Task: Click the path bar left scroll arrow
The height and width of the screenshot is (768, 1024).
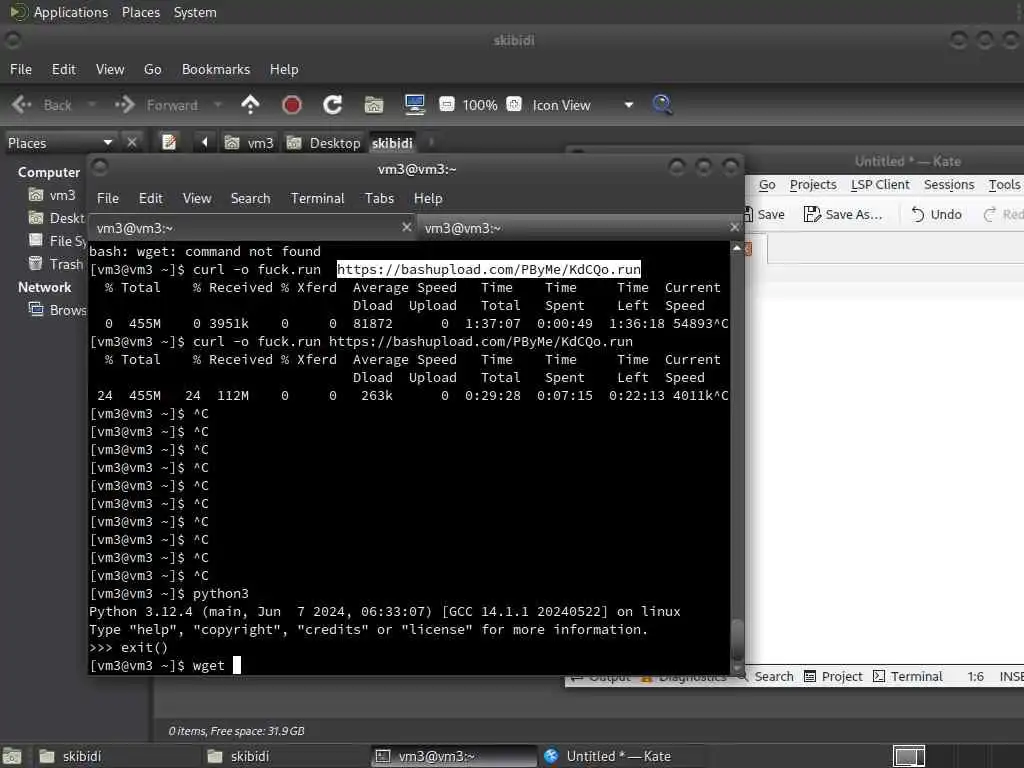Action: 204,142
